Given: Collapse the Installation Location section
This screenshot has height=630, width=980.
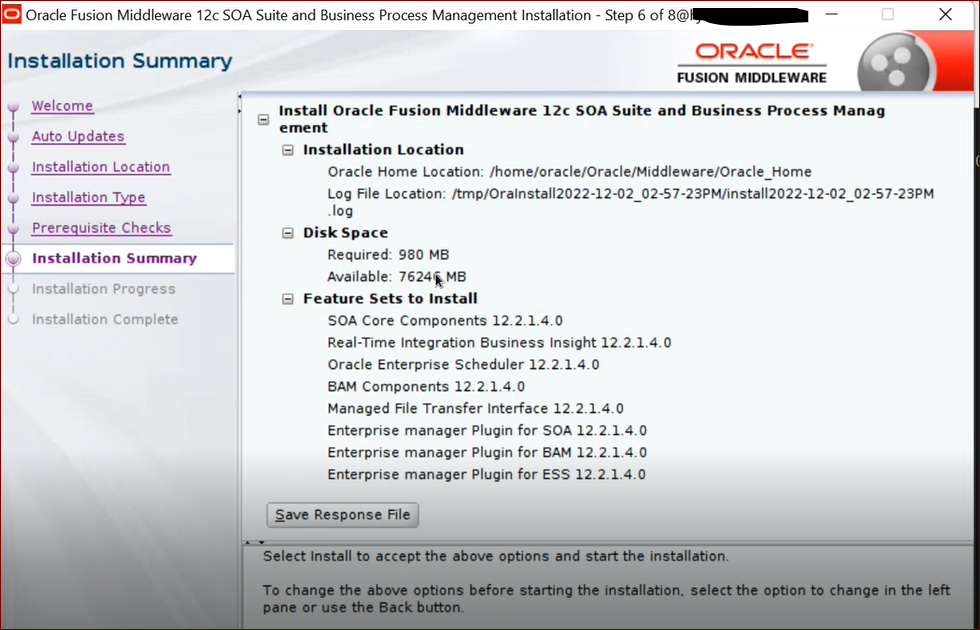Looking at the screenshot, I should click(x=288, y=150).
